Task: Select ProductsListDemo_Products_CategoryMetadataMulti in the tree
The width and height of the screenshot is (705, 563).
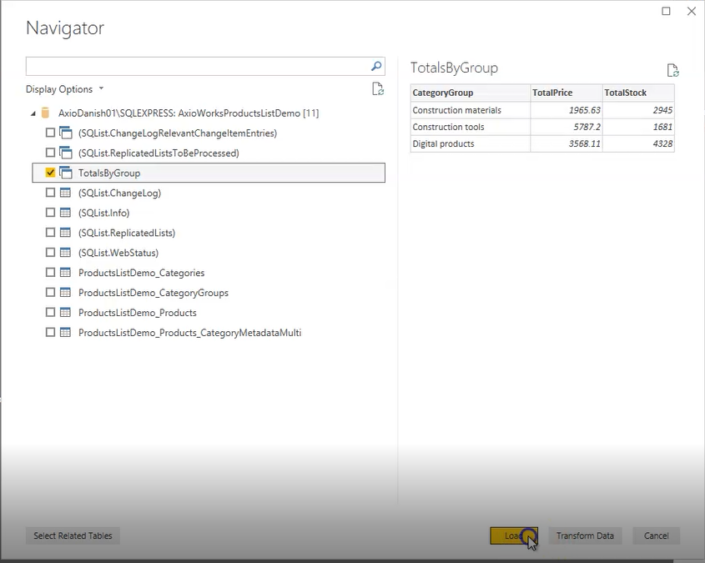Action: pos(189,333)
